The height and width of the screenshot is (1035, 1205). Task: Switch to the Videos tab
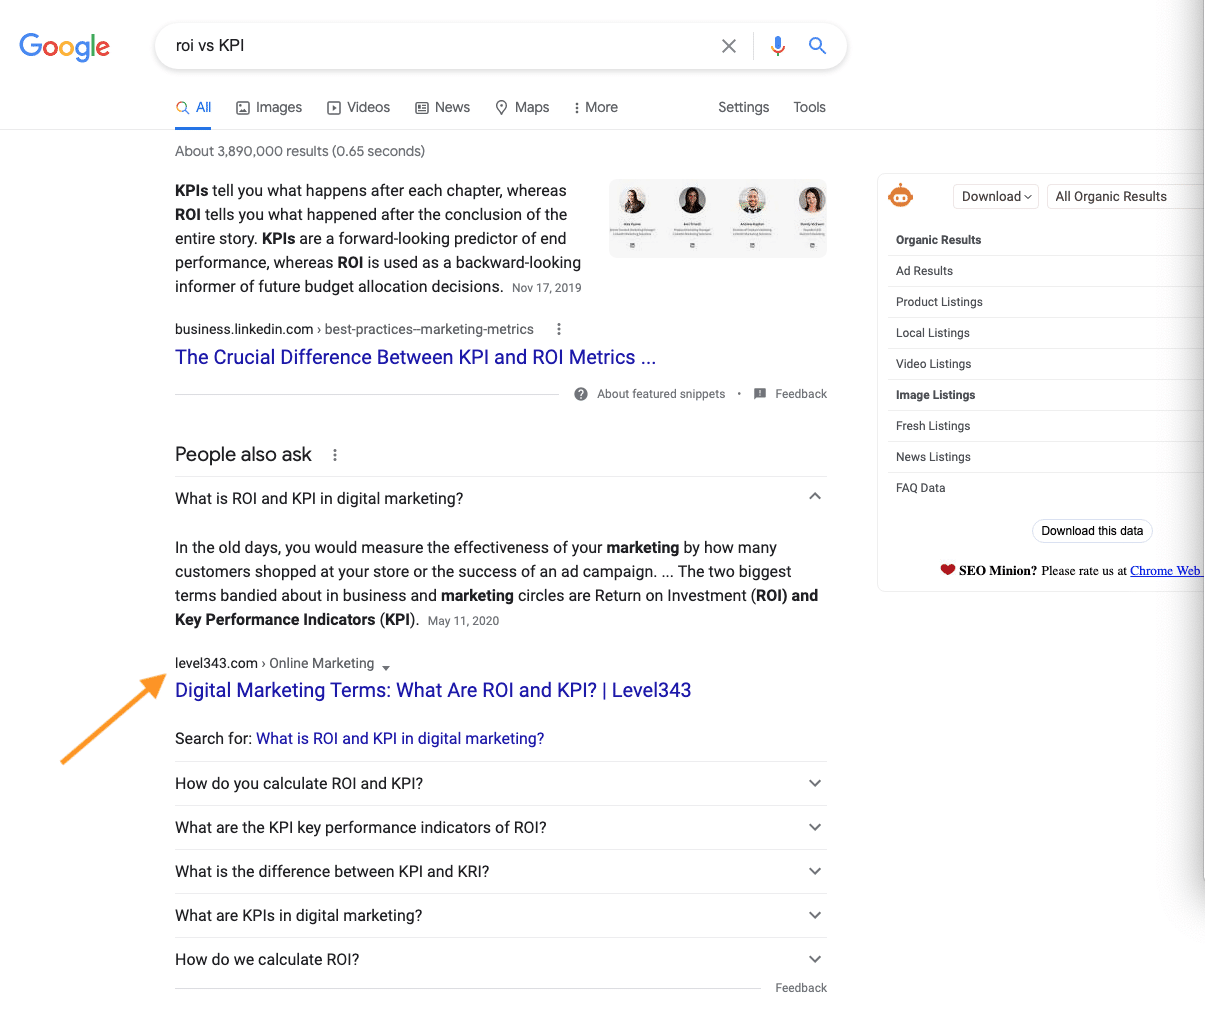(359, 107)
